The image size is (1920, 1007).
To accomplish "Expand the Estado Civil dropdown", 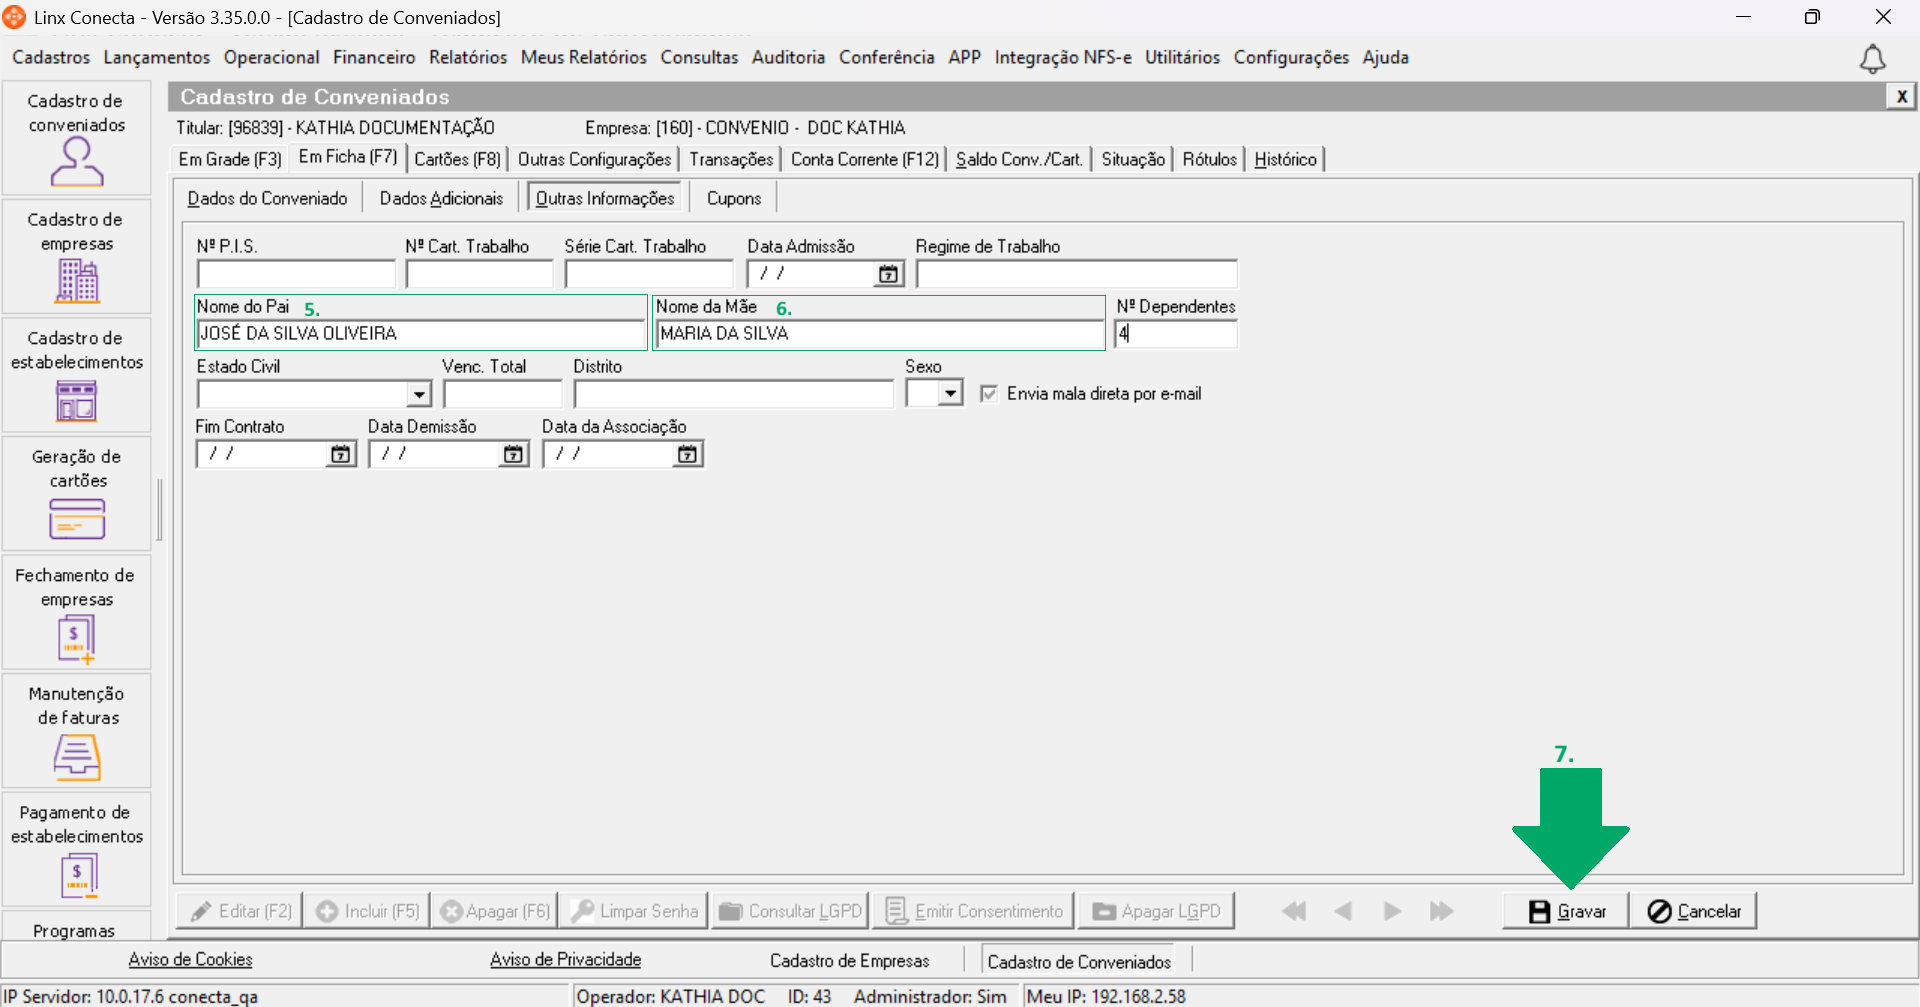I will click(x=419, y=394).
